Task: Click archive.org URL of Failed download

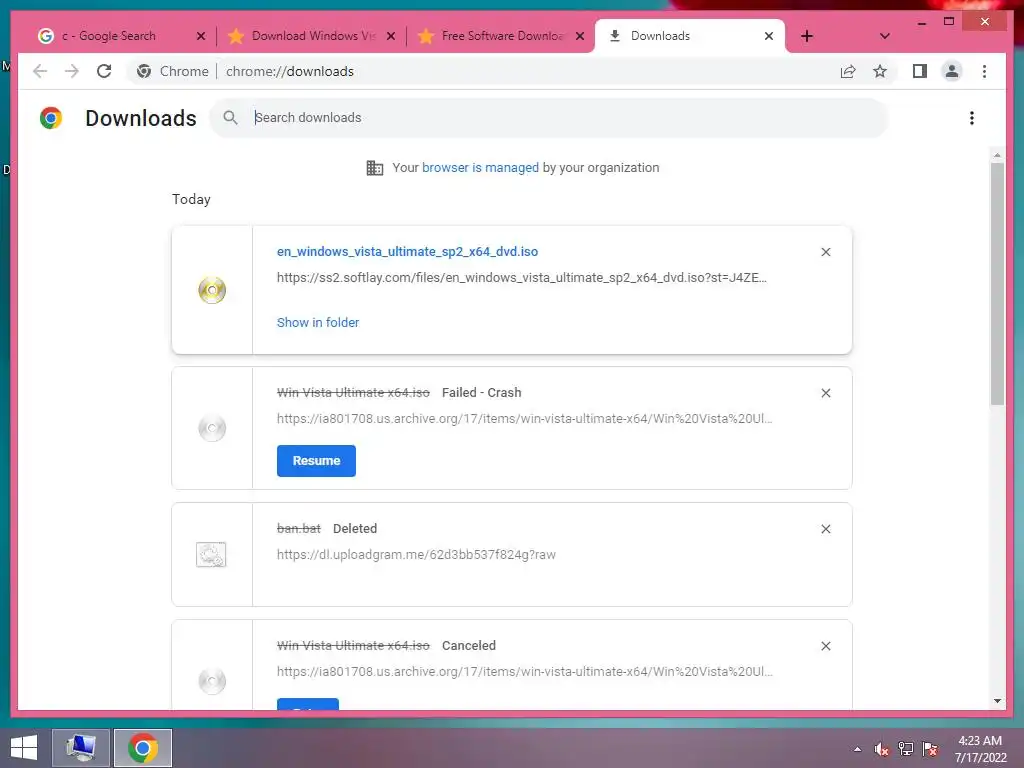Action: click(524, 419)
